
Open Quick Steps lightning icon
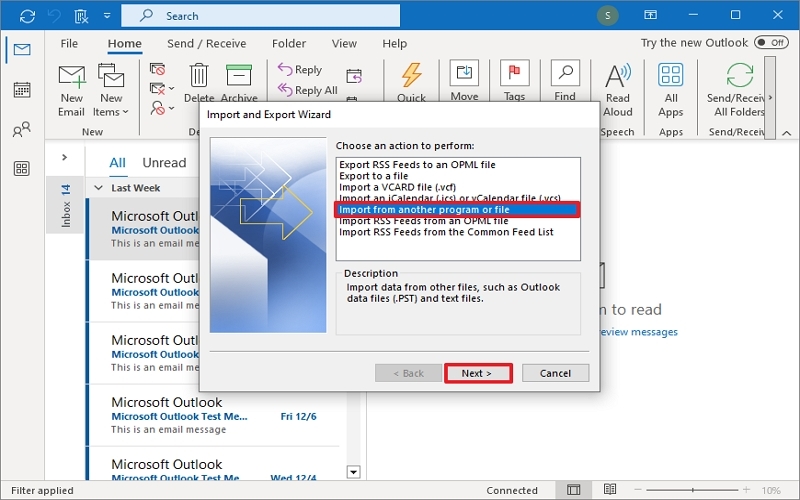pos(411,76)
